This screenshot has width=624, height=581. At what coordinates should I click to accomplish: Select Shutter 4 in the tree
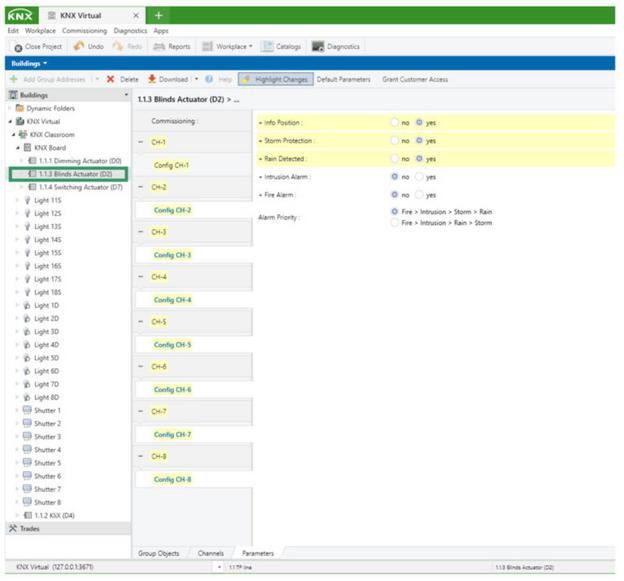coord(47,450)
